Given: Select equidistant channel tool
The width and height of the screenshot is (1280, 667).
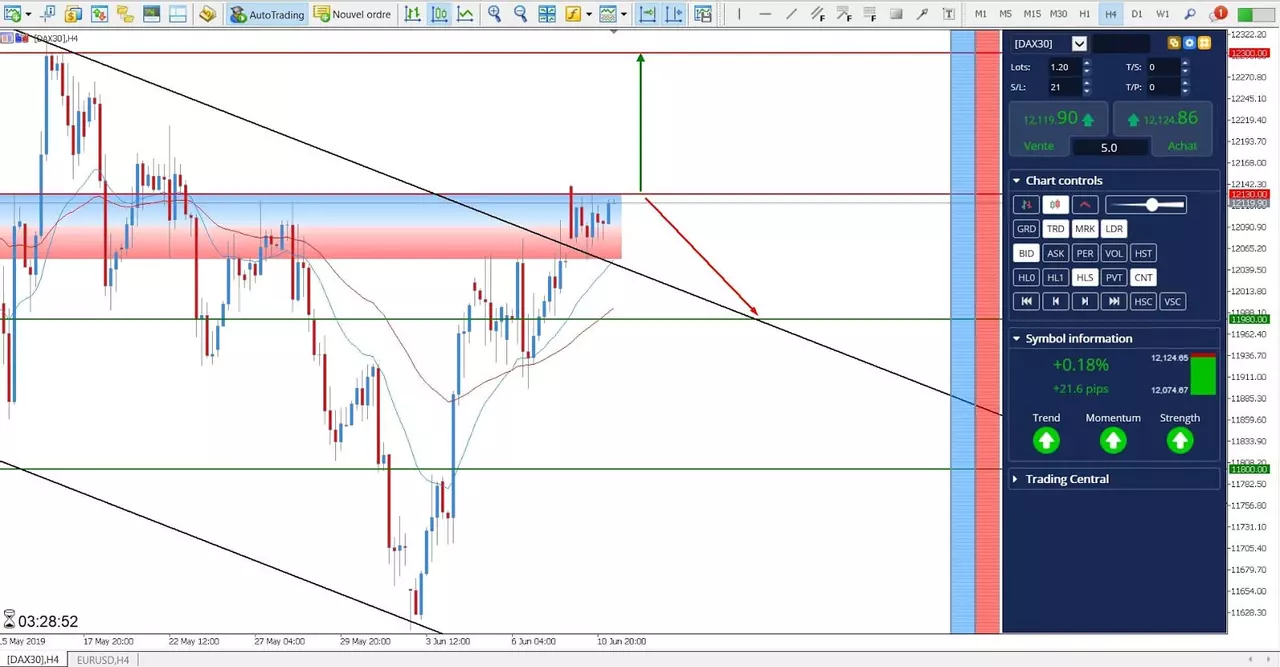Looking at the screenshot, I should (x=817, y=14).
